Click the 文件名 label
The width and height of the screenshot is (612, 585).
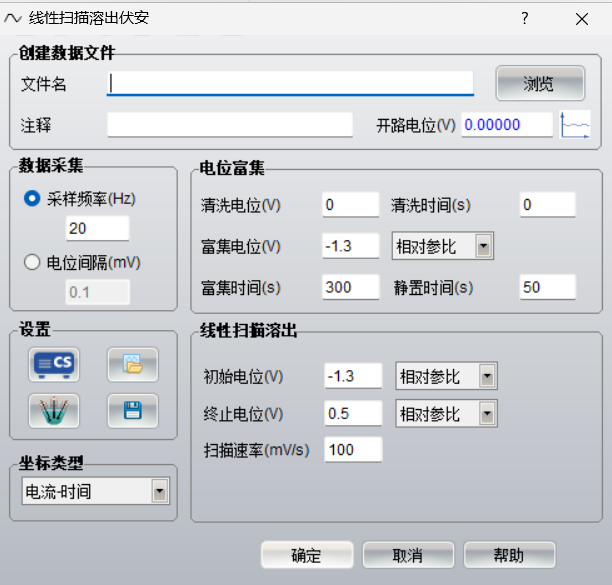tap(43, 84)
